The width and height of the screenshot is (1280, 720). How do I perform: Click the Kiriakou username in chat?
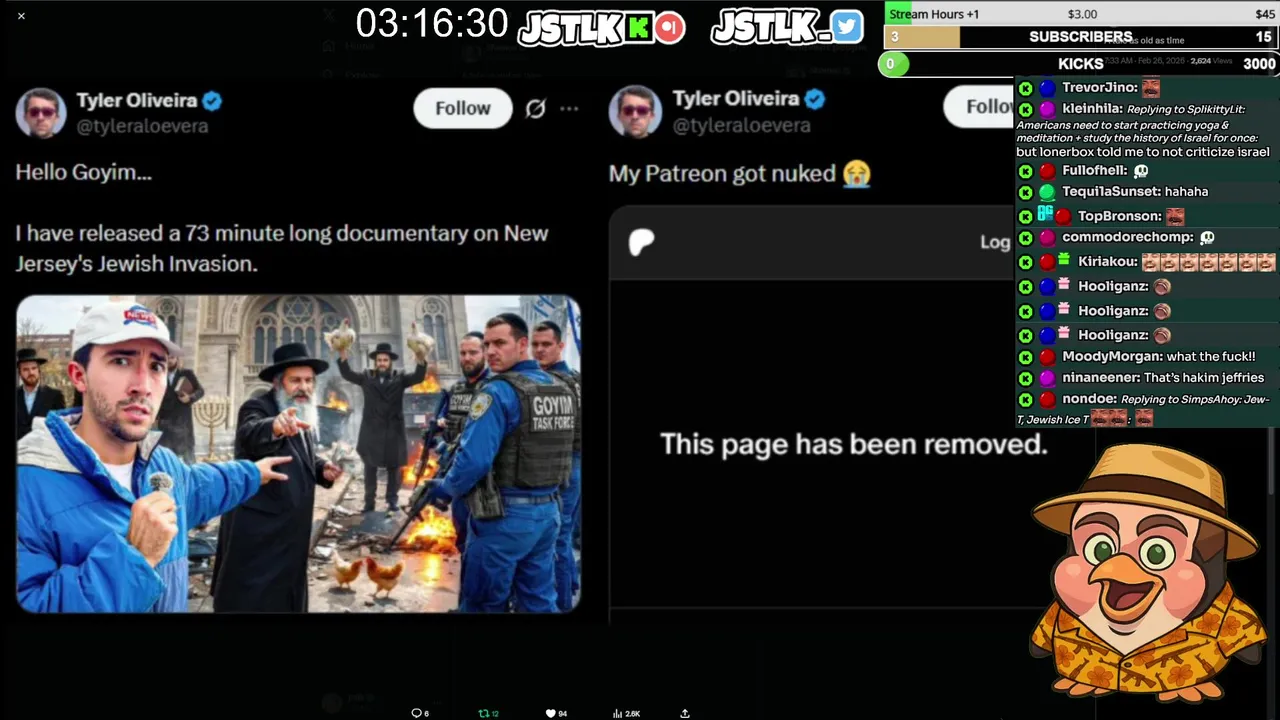[x=1108, y=262]
